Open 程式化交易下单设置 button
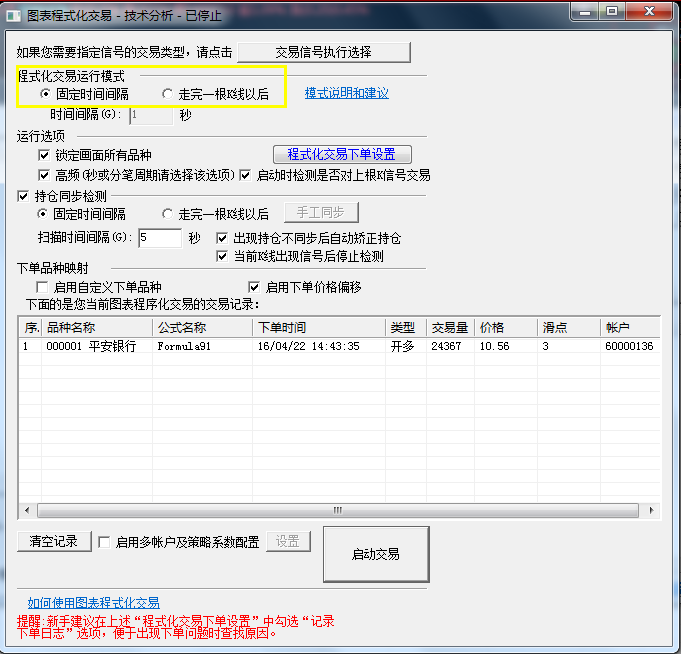681x654 pixels. point(342,154)
